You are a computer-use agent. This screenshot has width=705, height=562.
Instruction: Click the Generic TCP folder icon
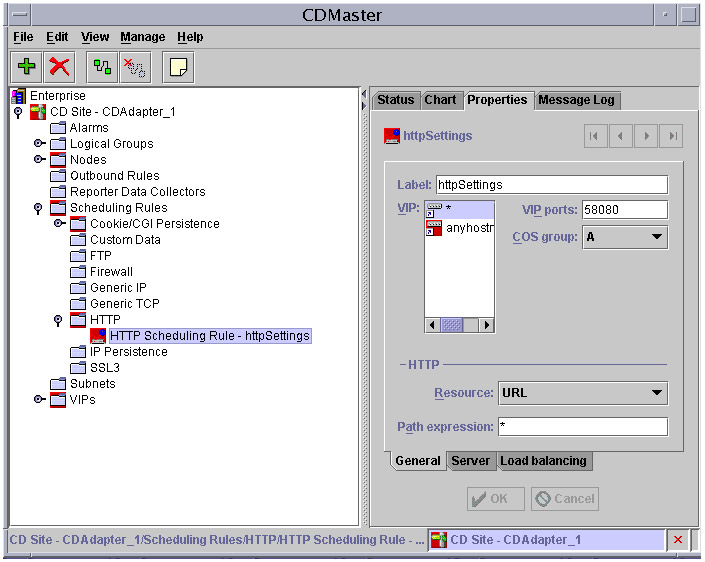(x=78, y=304)
